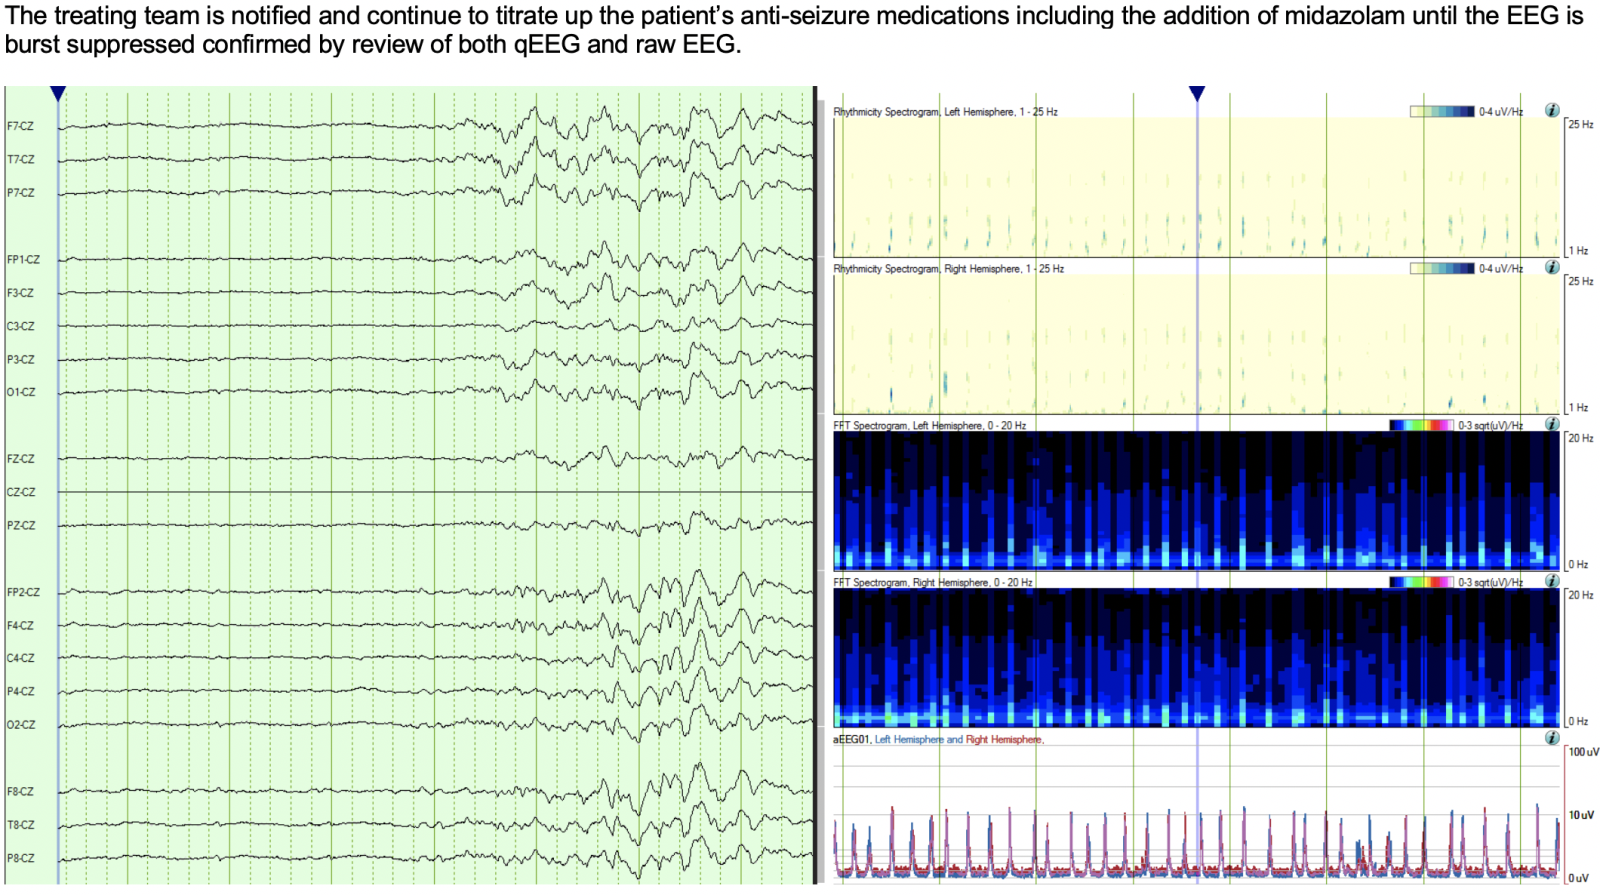The width and height of the screenshot is (1600, 895).
Task: Click the 'Left Hemisphere' legend text in aEEG panel
Action: (909, 740)
